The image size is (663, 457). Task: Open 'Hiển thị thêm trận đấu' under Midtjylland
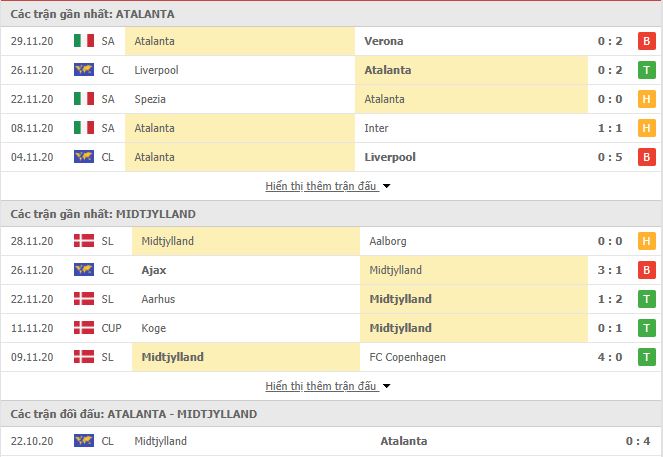pyautogui.click(x=321, y=386)
